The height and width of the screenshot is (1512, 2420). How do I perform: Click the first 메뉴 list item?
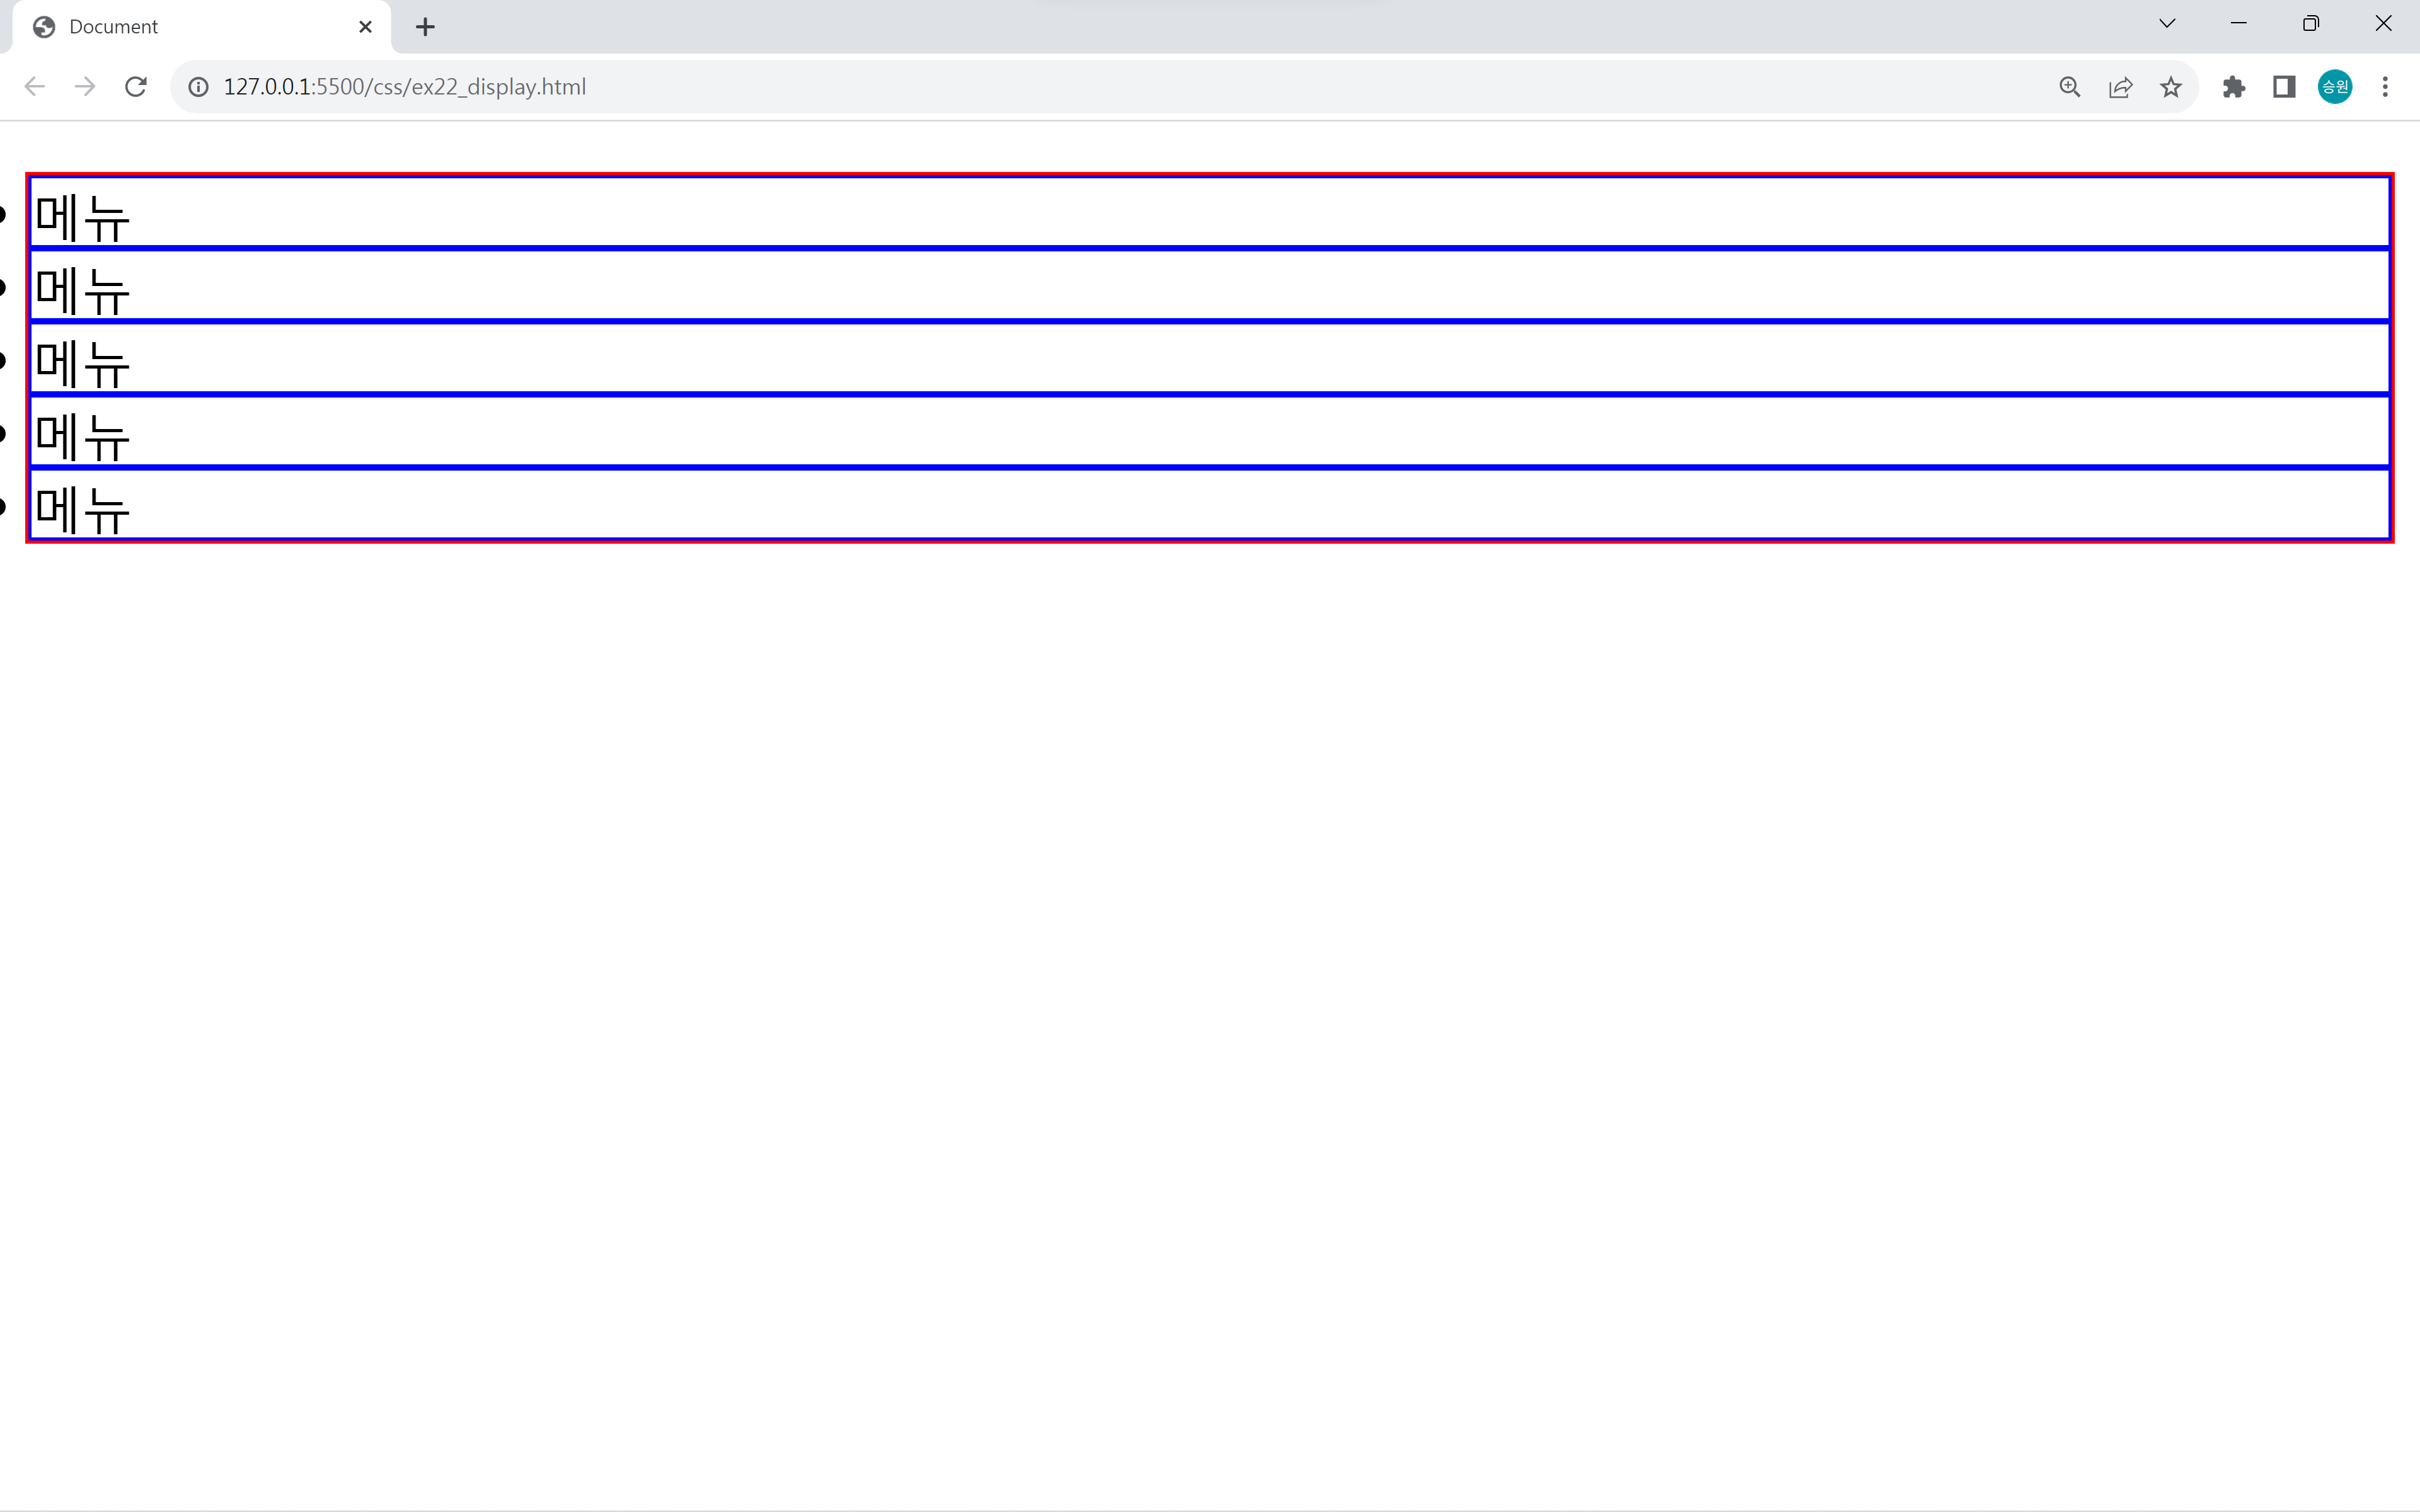click(83, 215)
